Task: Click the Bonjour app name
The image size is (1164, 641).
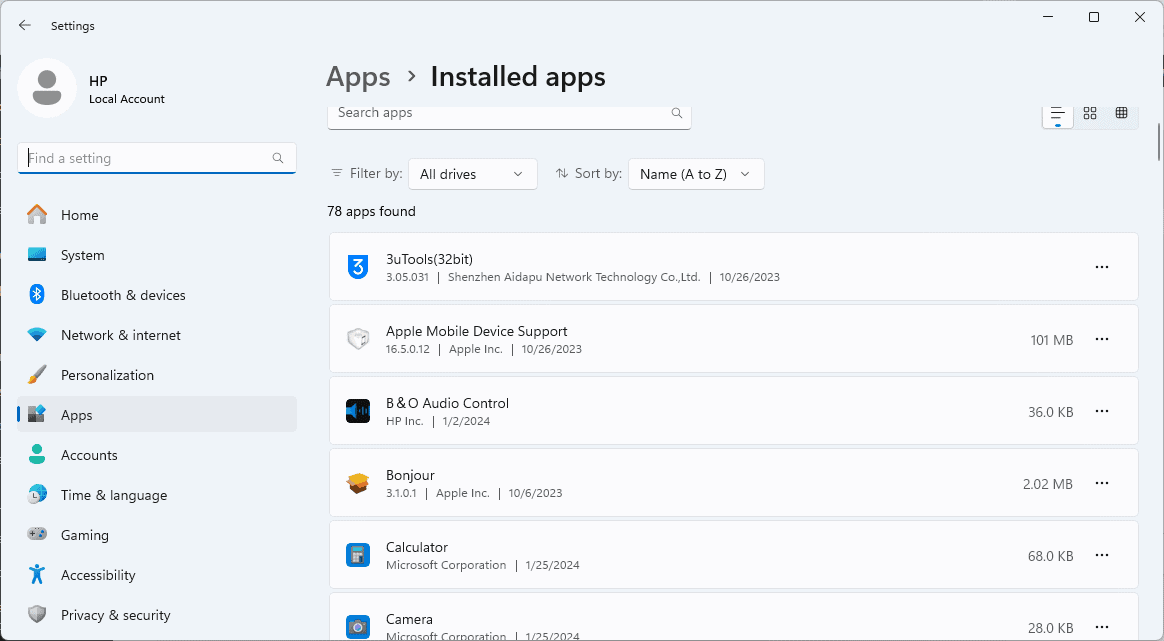Action: coord(411,475)
